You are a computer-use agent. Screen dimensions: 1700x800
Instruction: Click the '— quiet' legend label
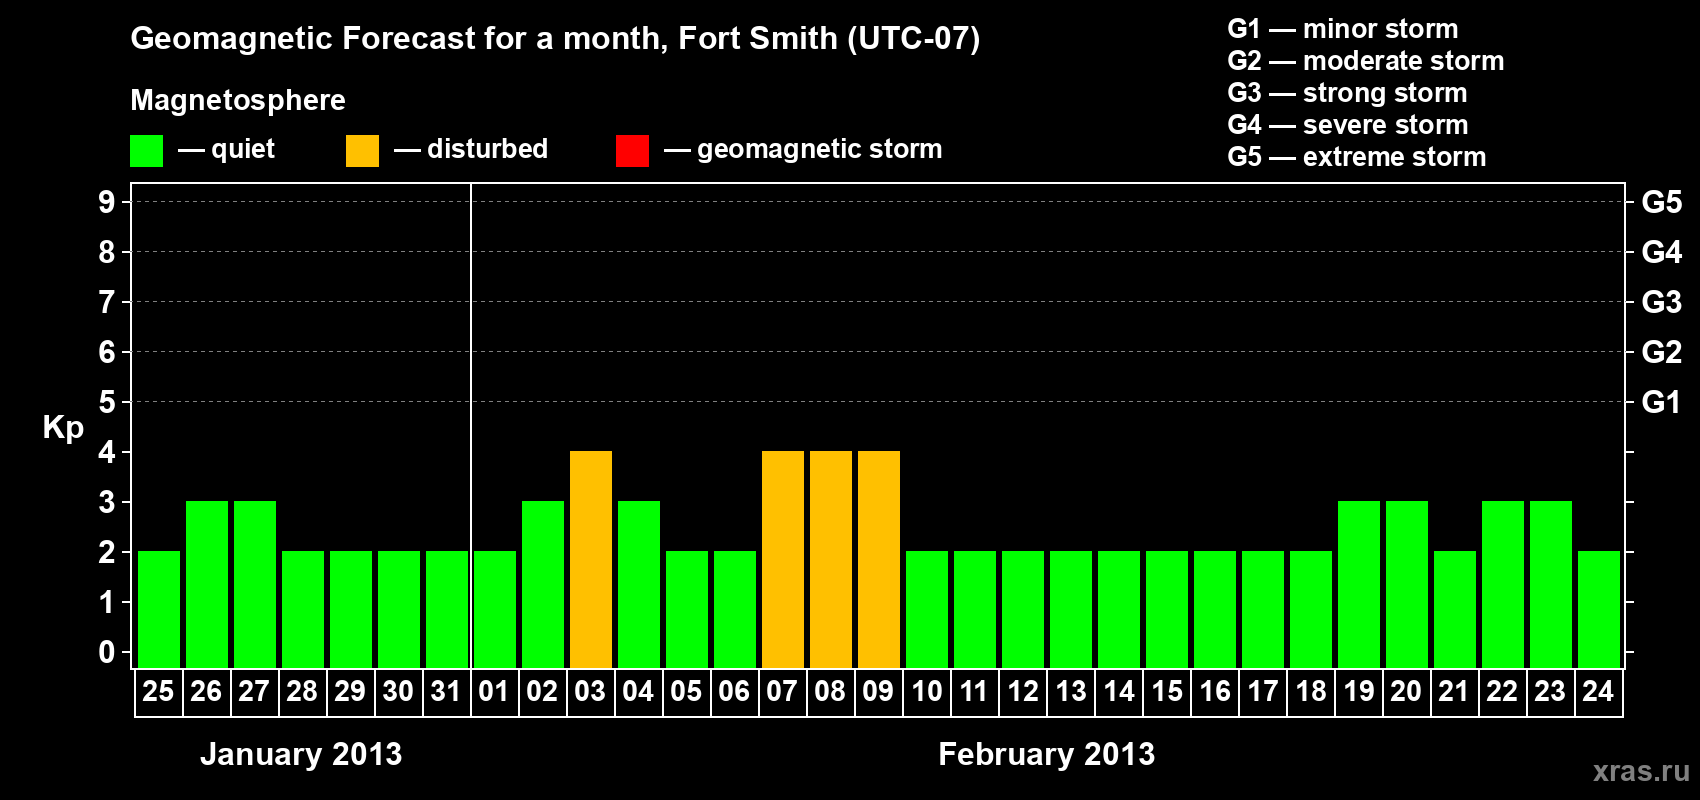[x=226, y=149]
